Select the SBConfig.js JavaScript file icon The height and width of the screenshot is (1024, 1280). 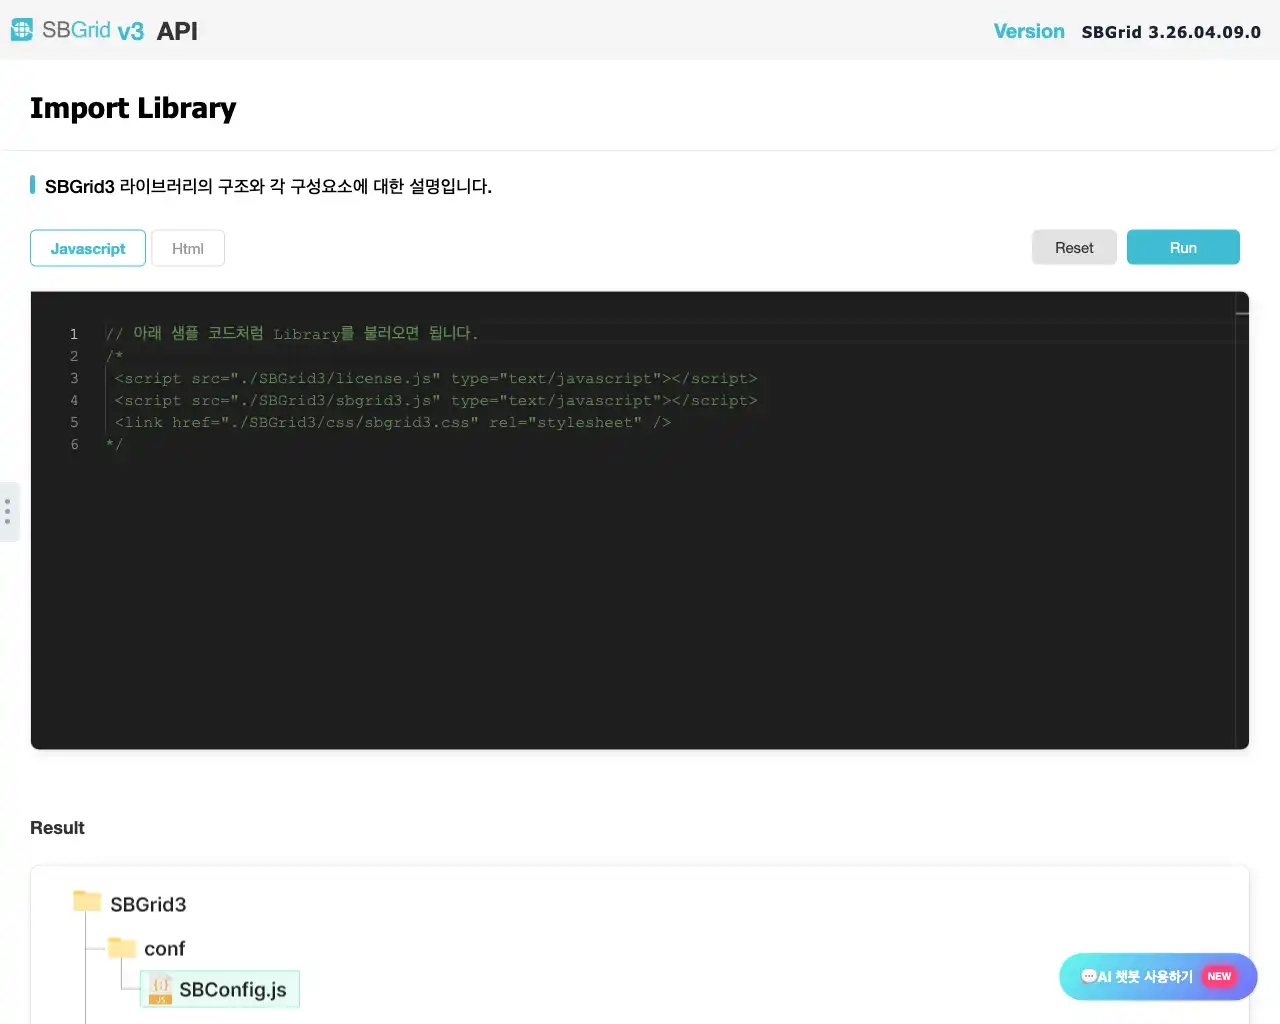point(159,989)
